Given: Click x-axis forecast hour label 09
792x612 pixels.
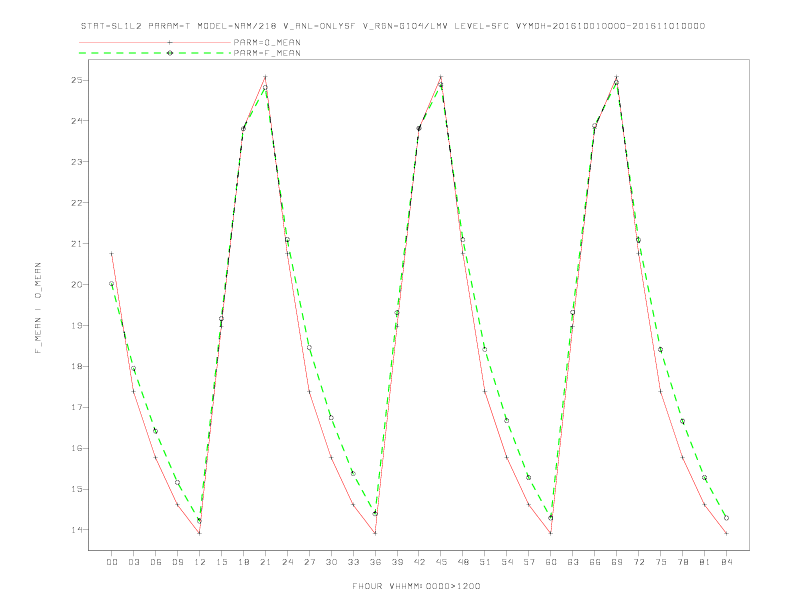Looking at the screenshot, I should [x=177, y=562].
